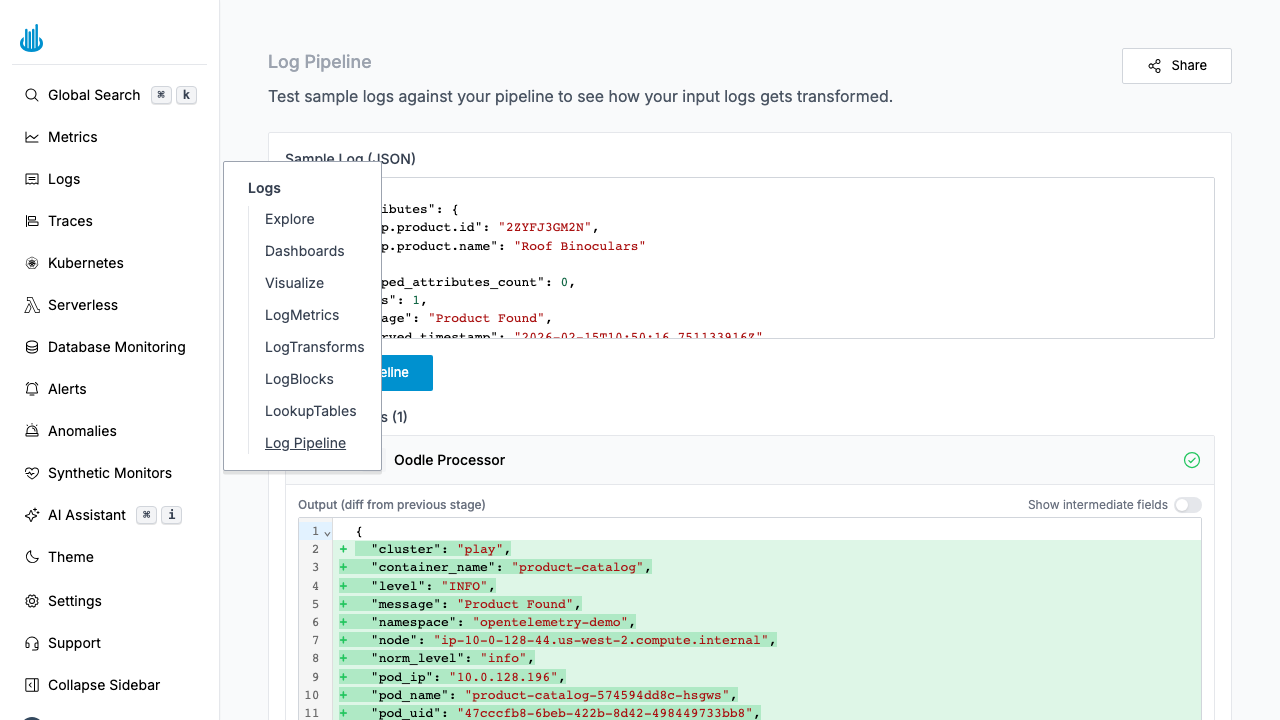Open LookupTables from the Logs submenu
Viewport: 1280px width, 720px height.
pyautogui.click(x=310, y=411)
